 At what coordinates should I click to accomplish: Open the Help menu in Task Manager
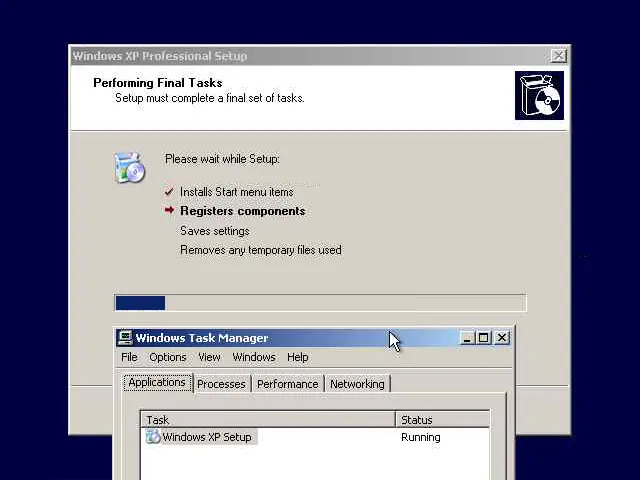coord(298,357)
